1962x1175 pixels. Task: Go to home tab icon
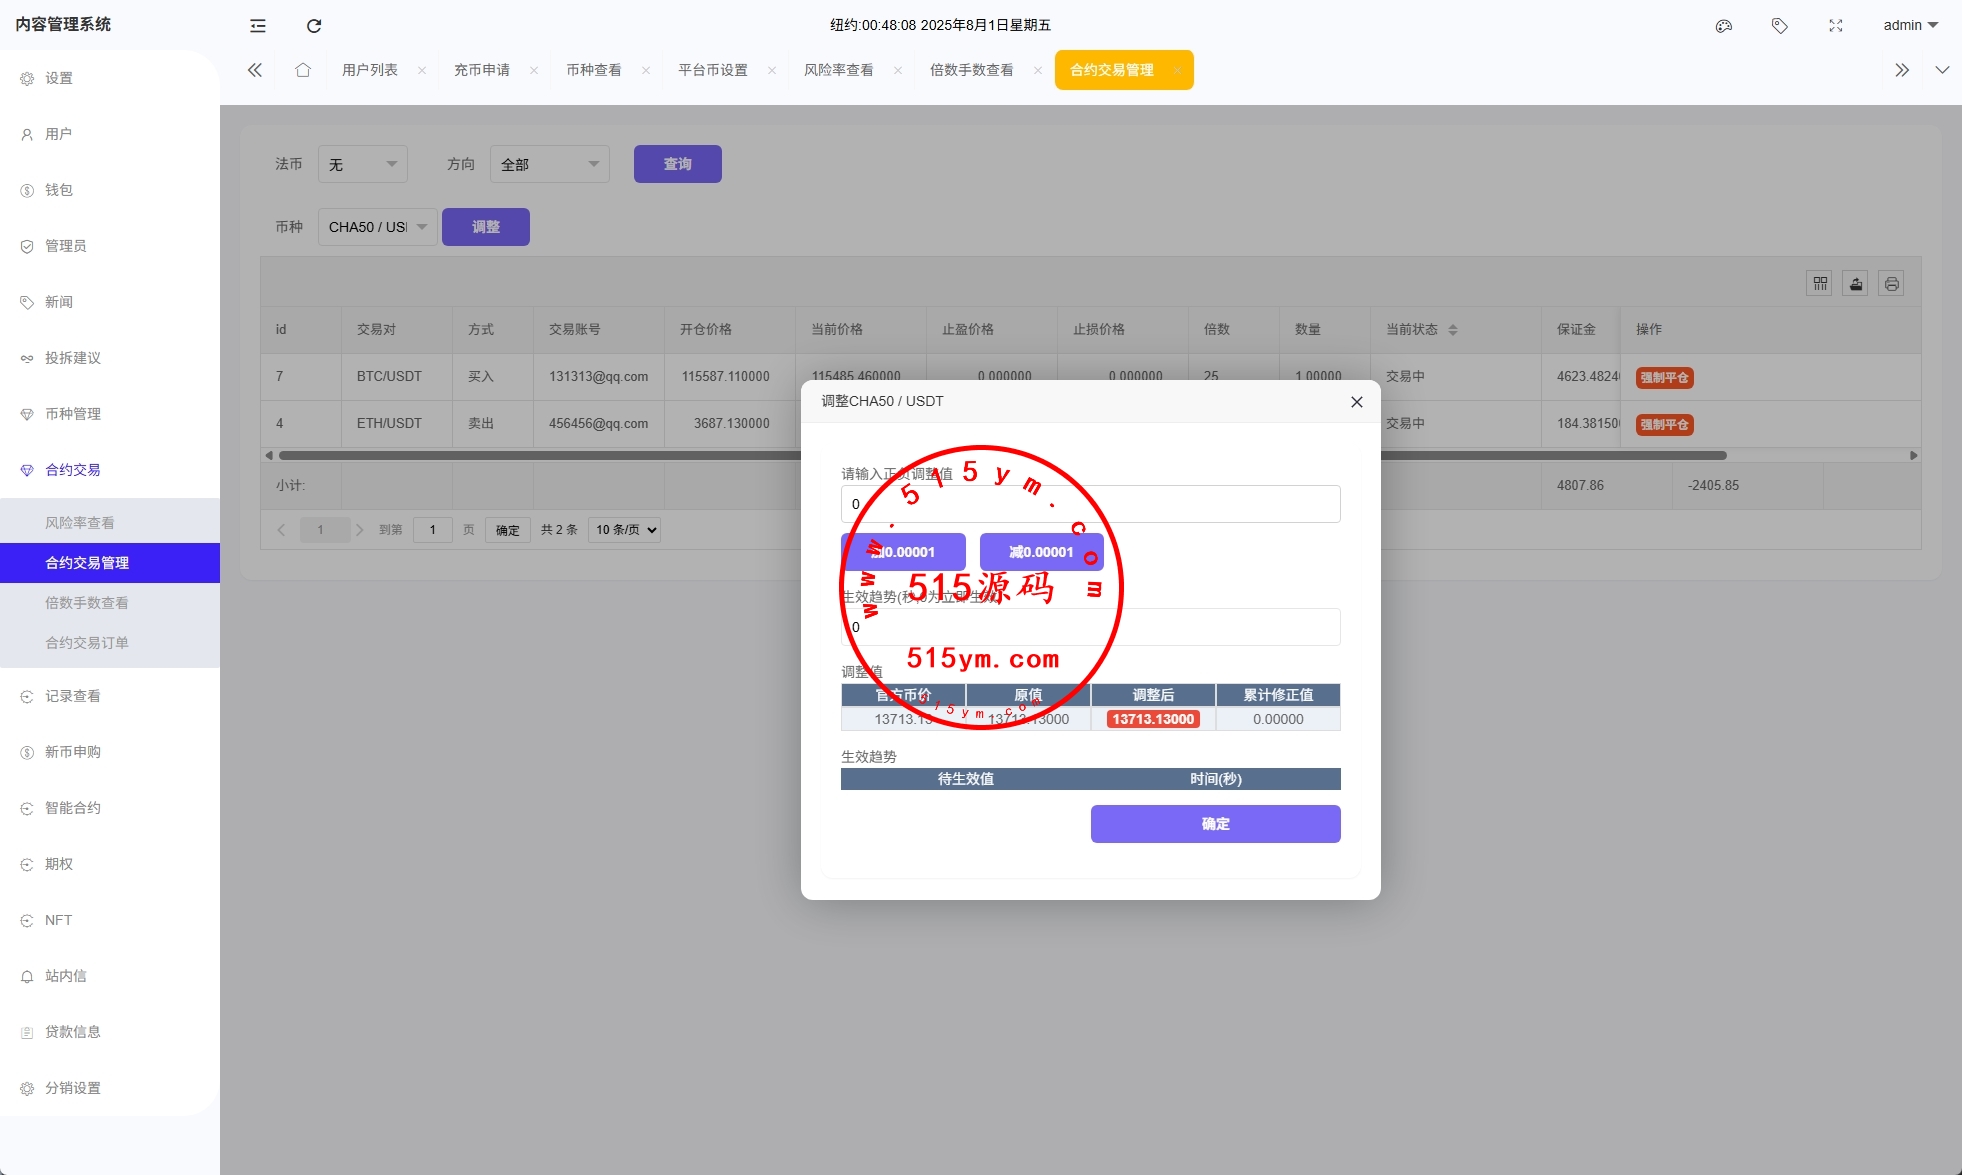click(303, 70)
